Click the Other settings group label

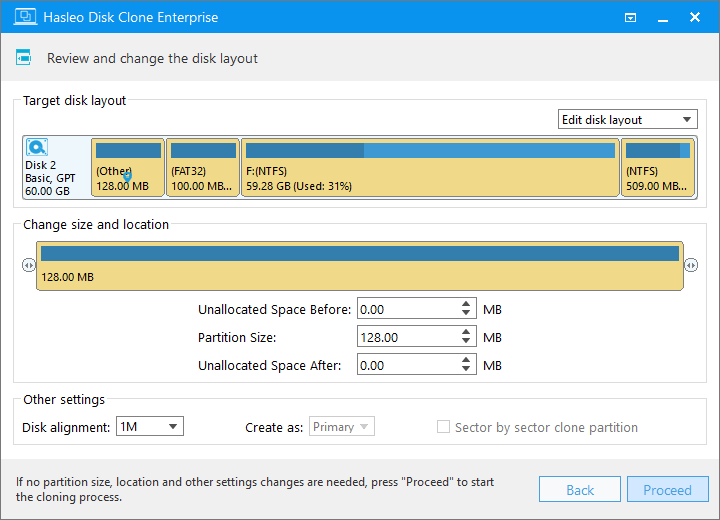(x=64, y=399)
